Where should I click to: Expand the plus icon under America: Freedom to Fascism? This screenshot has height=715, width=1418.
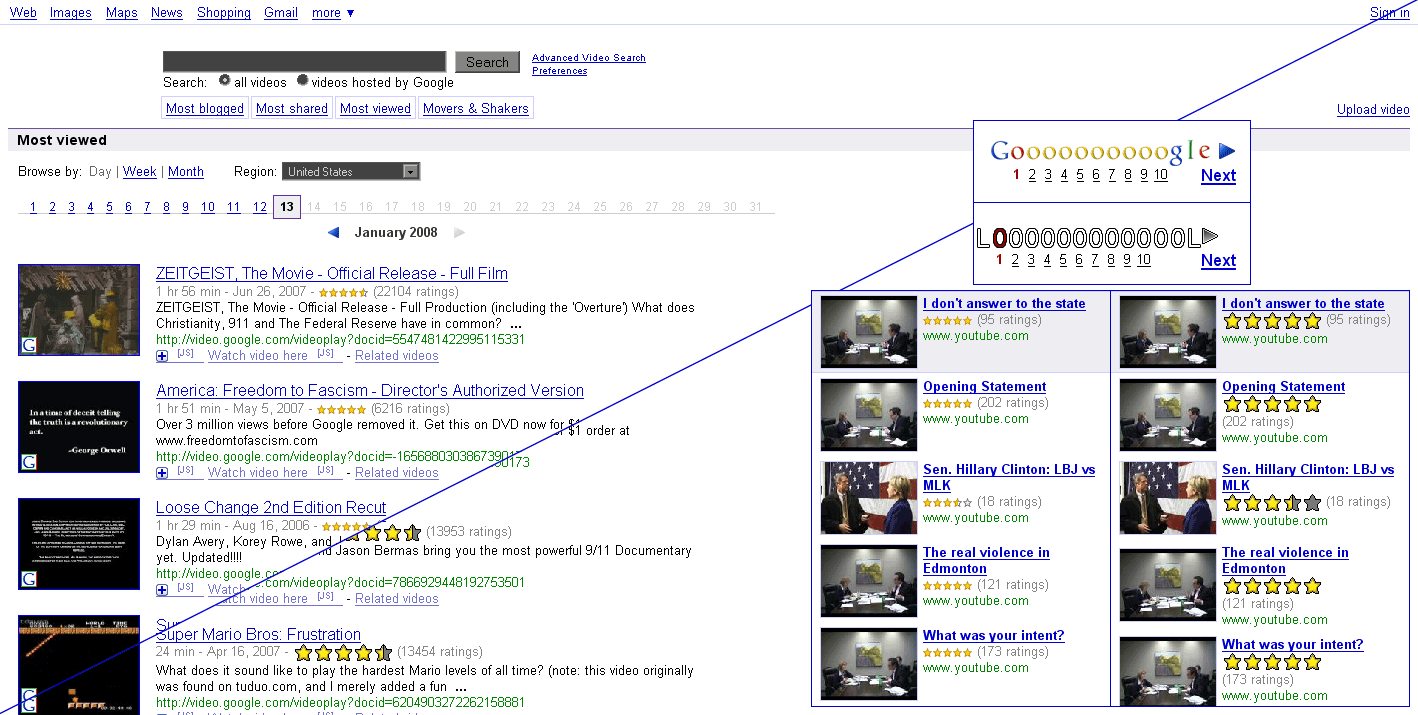(162, 473)
